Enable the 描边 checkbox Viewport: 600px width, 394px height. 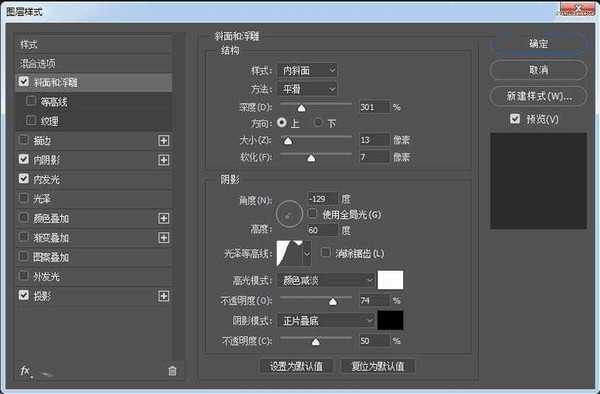[x=24, y=140]
